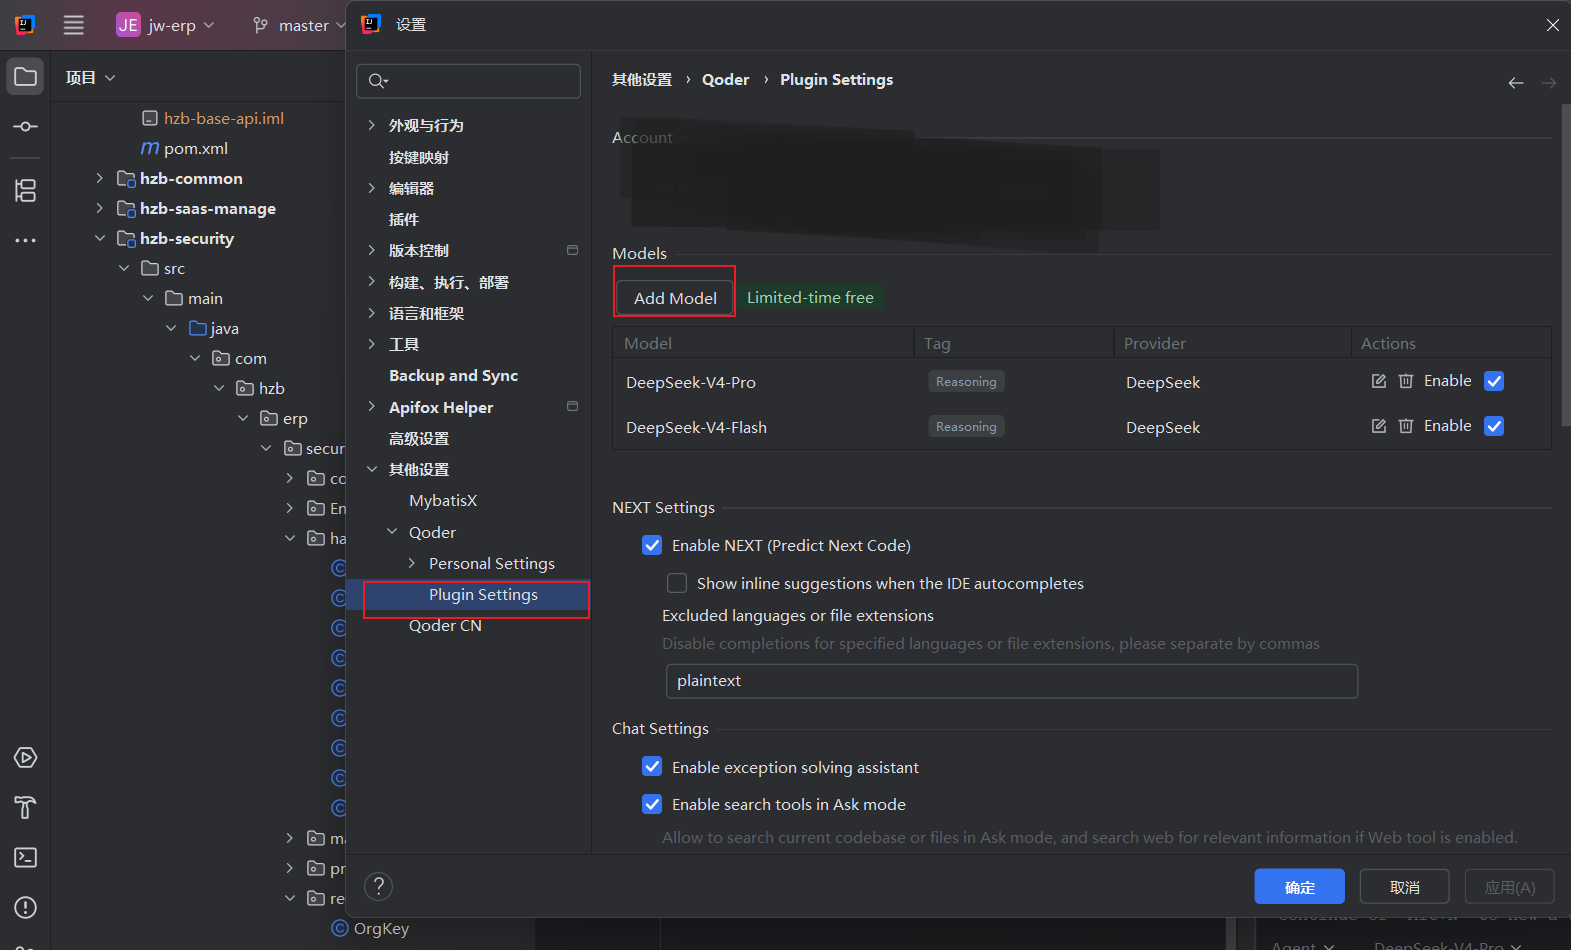This screenshot has width=1571, height=950.
Task: Click the JE project badge icon
Action: [128, 25]
